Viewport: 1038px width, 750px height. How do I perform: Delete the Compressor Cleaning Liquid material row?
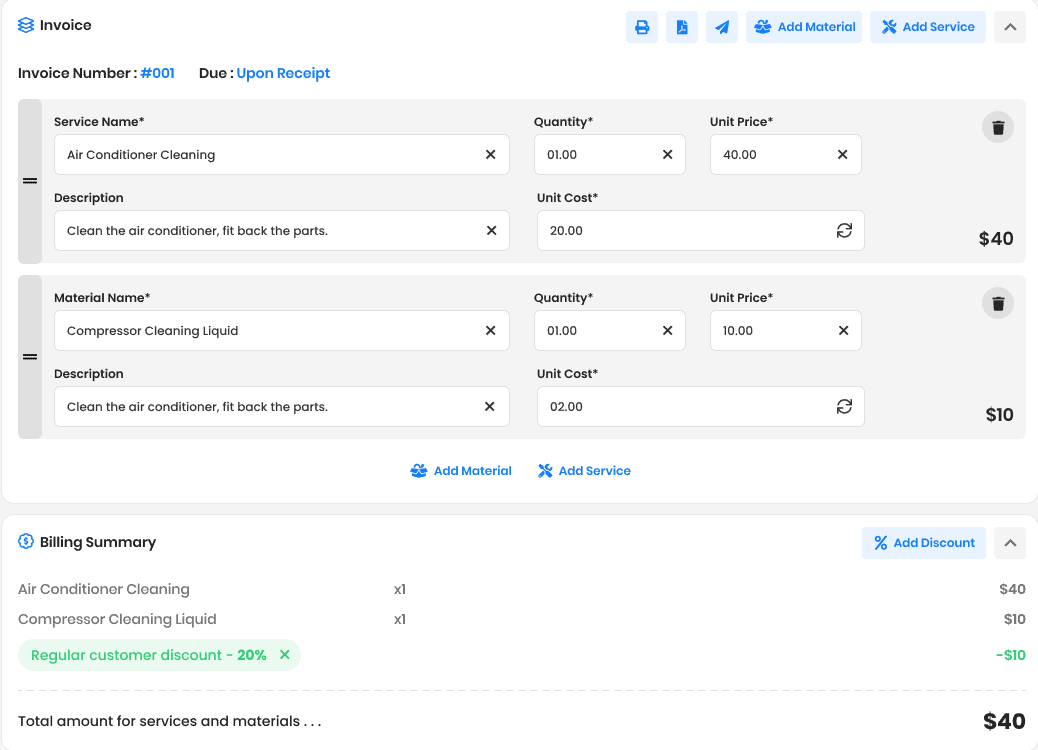click(998, 303)
